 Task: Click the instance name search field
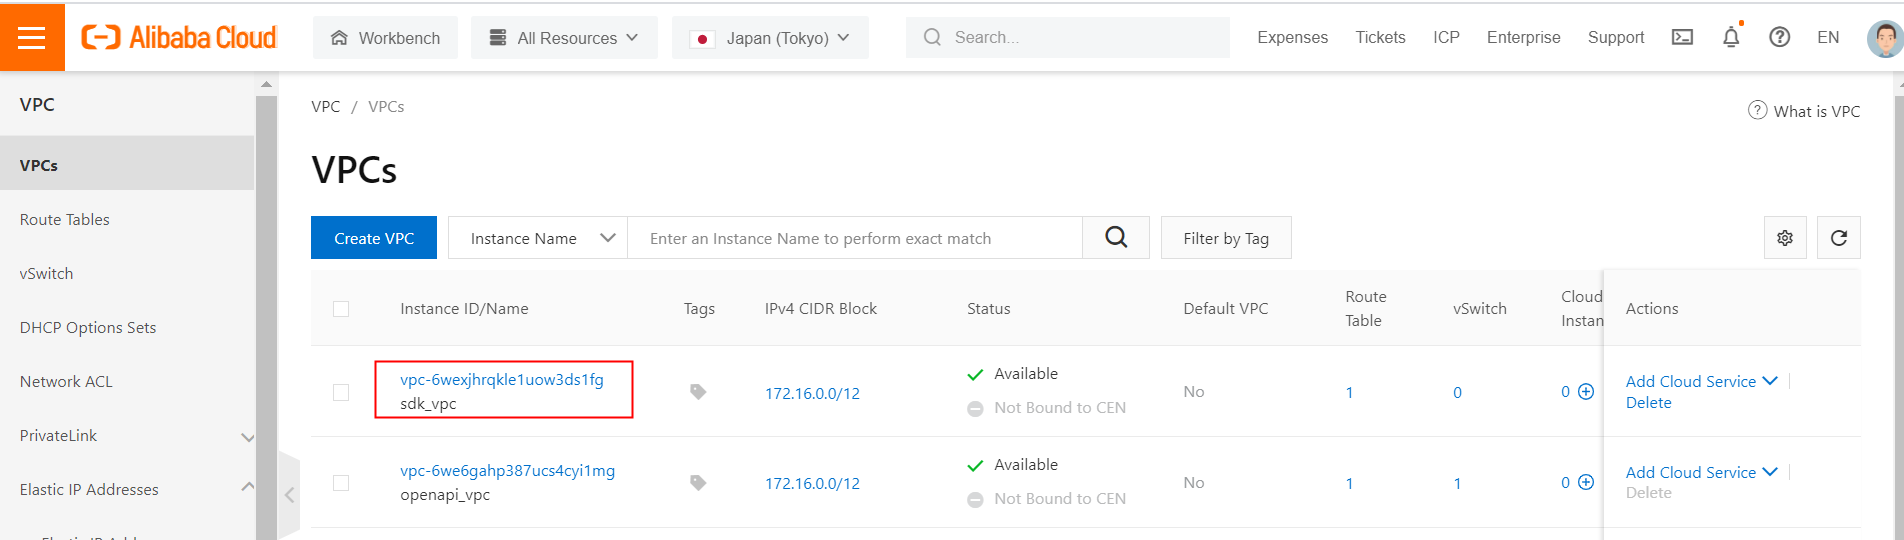[854, 238]
